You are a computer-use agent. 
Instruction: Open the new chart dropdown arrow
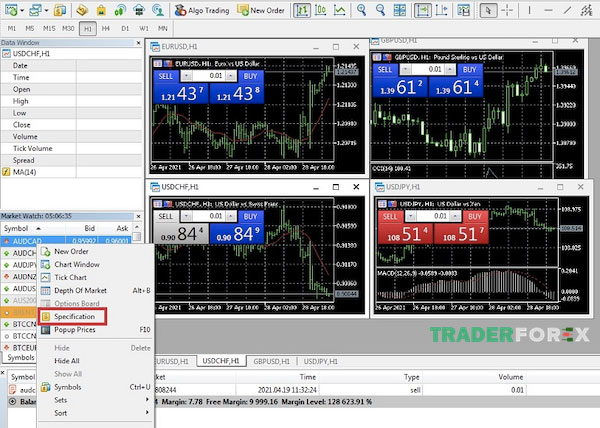point(22,10)
